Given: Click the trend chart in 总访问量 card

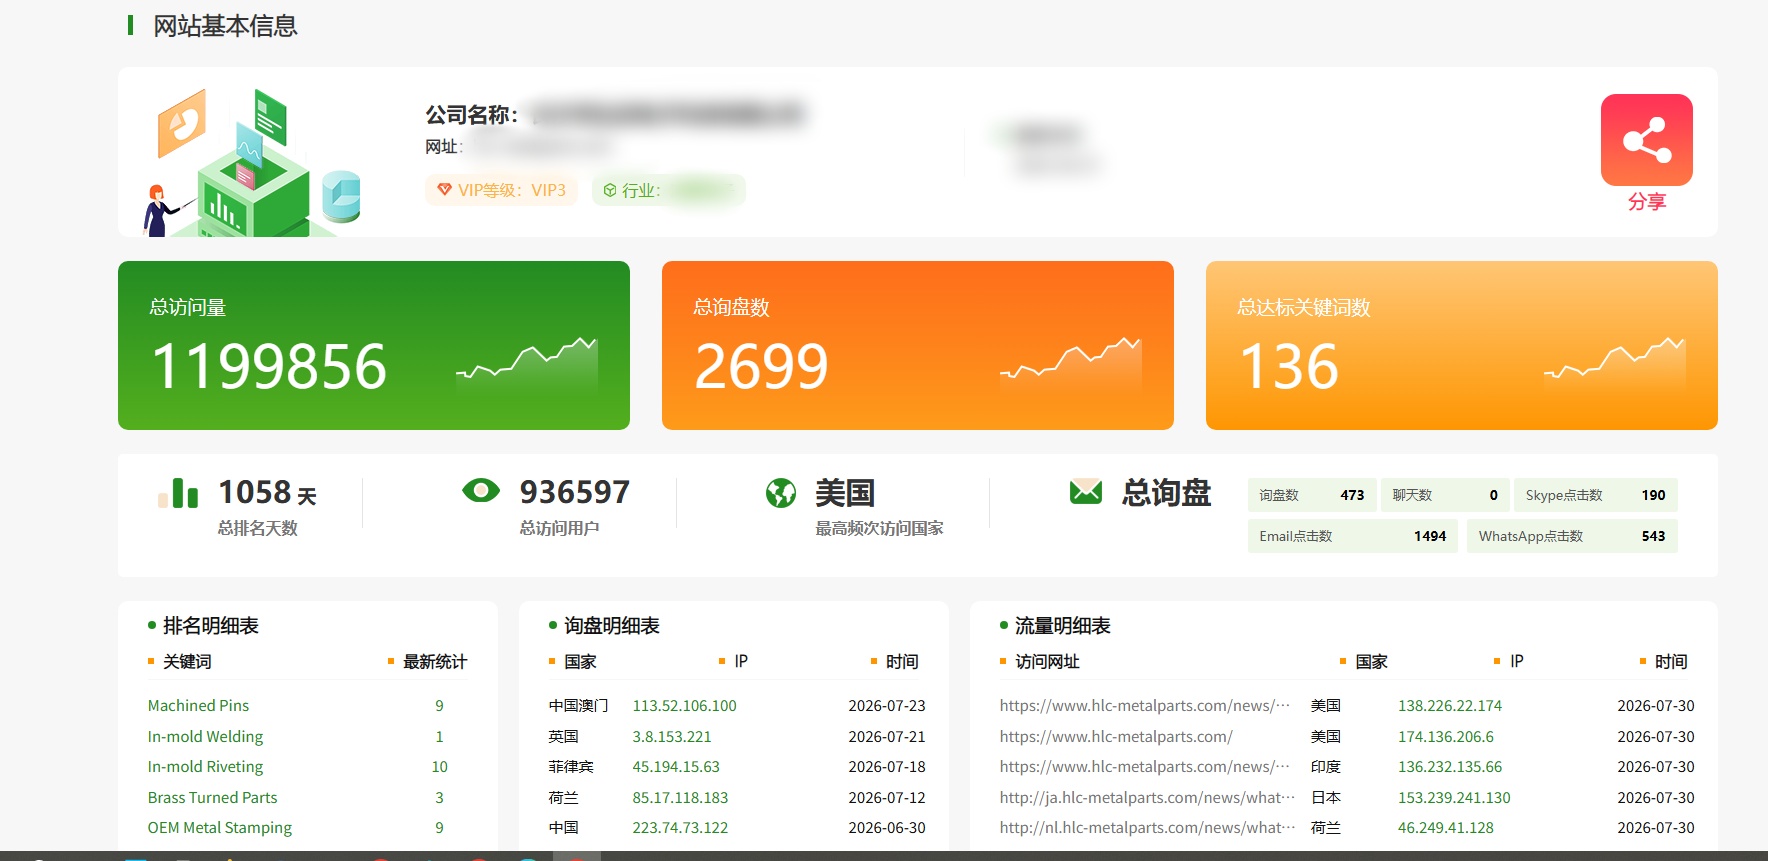Looking at the screenshot, I should coord(527,364).
